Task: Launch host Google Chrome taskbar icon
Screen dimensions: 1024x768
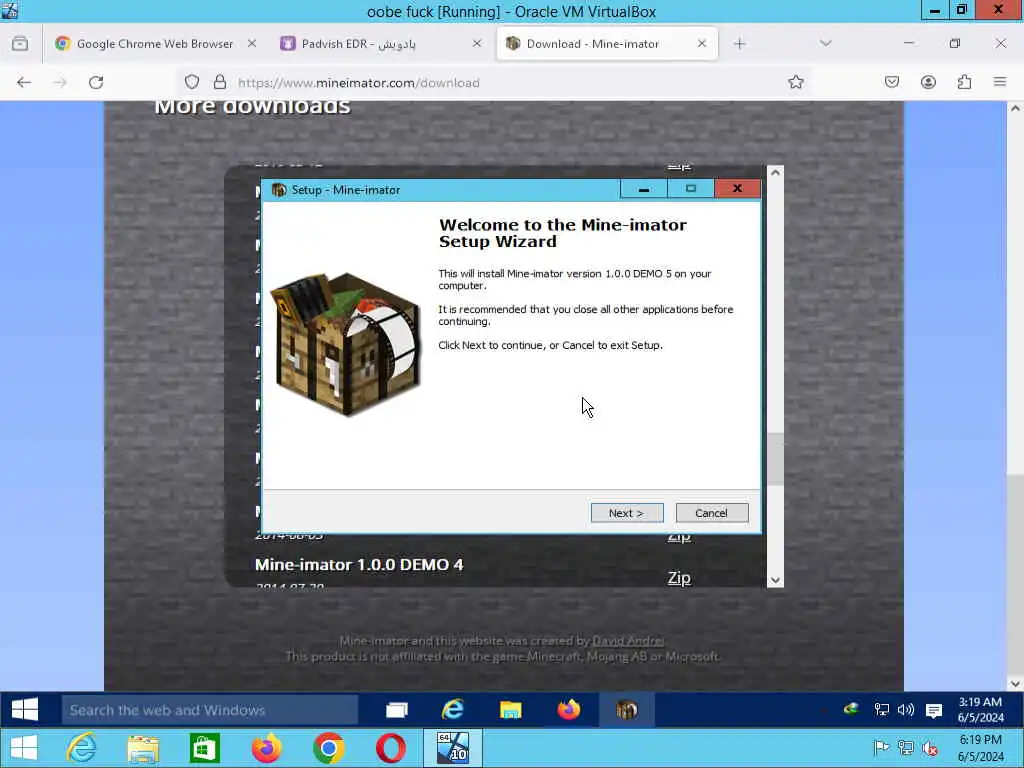Action: pos(328,748)
